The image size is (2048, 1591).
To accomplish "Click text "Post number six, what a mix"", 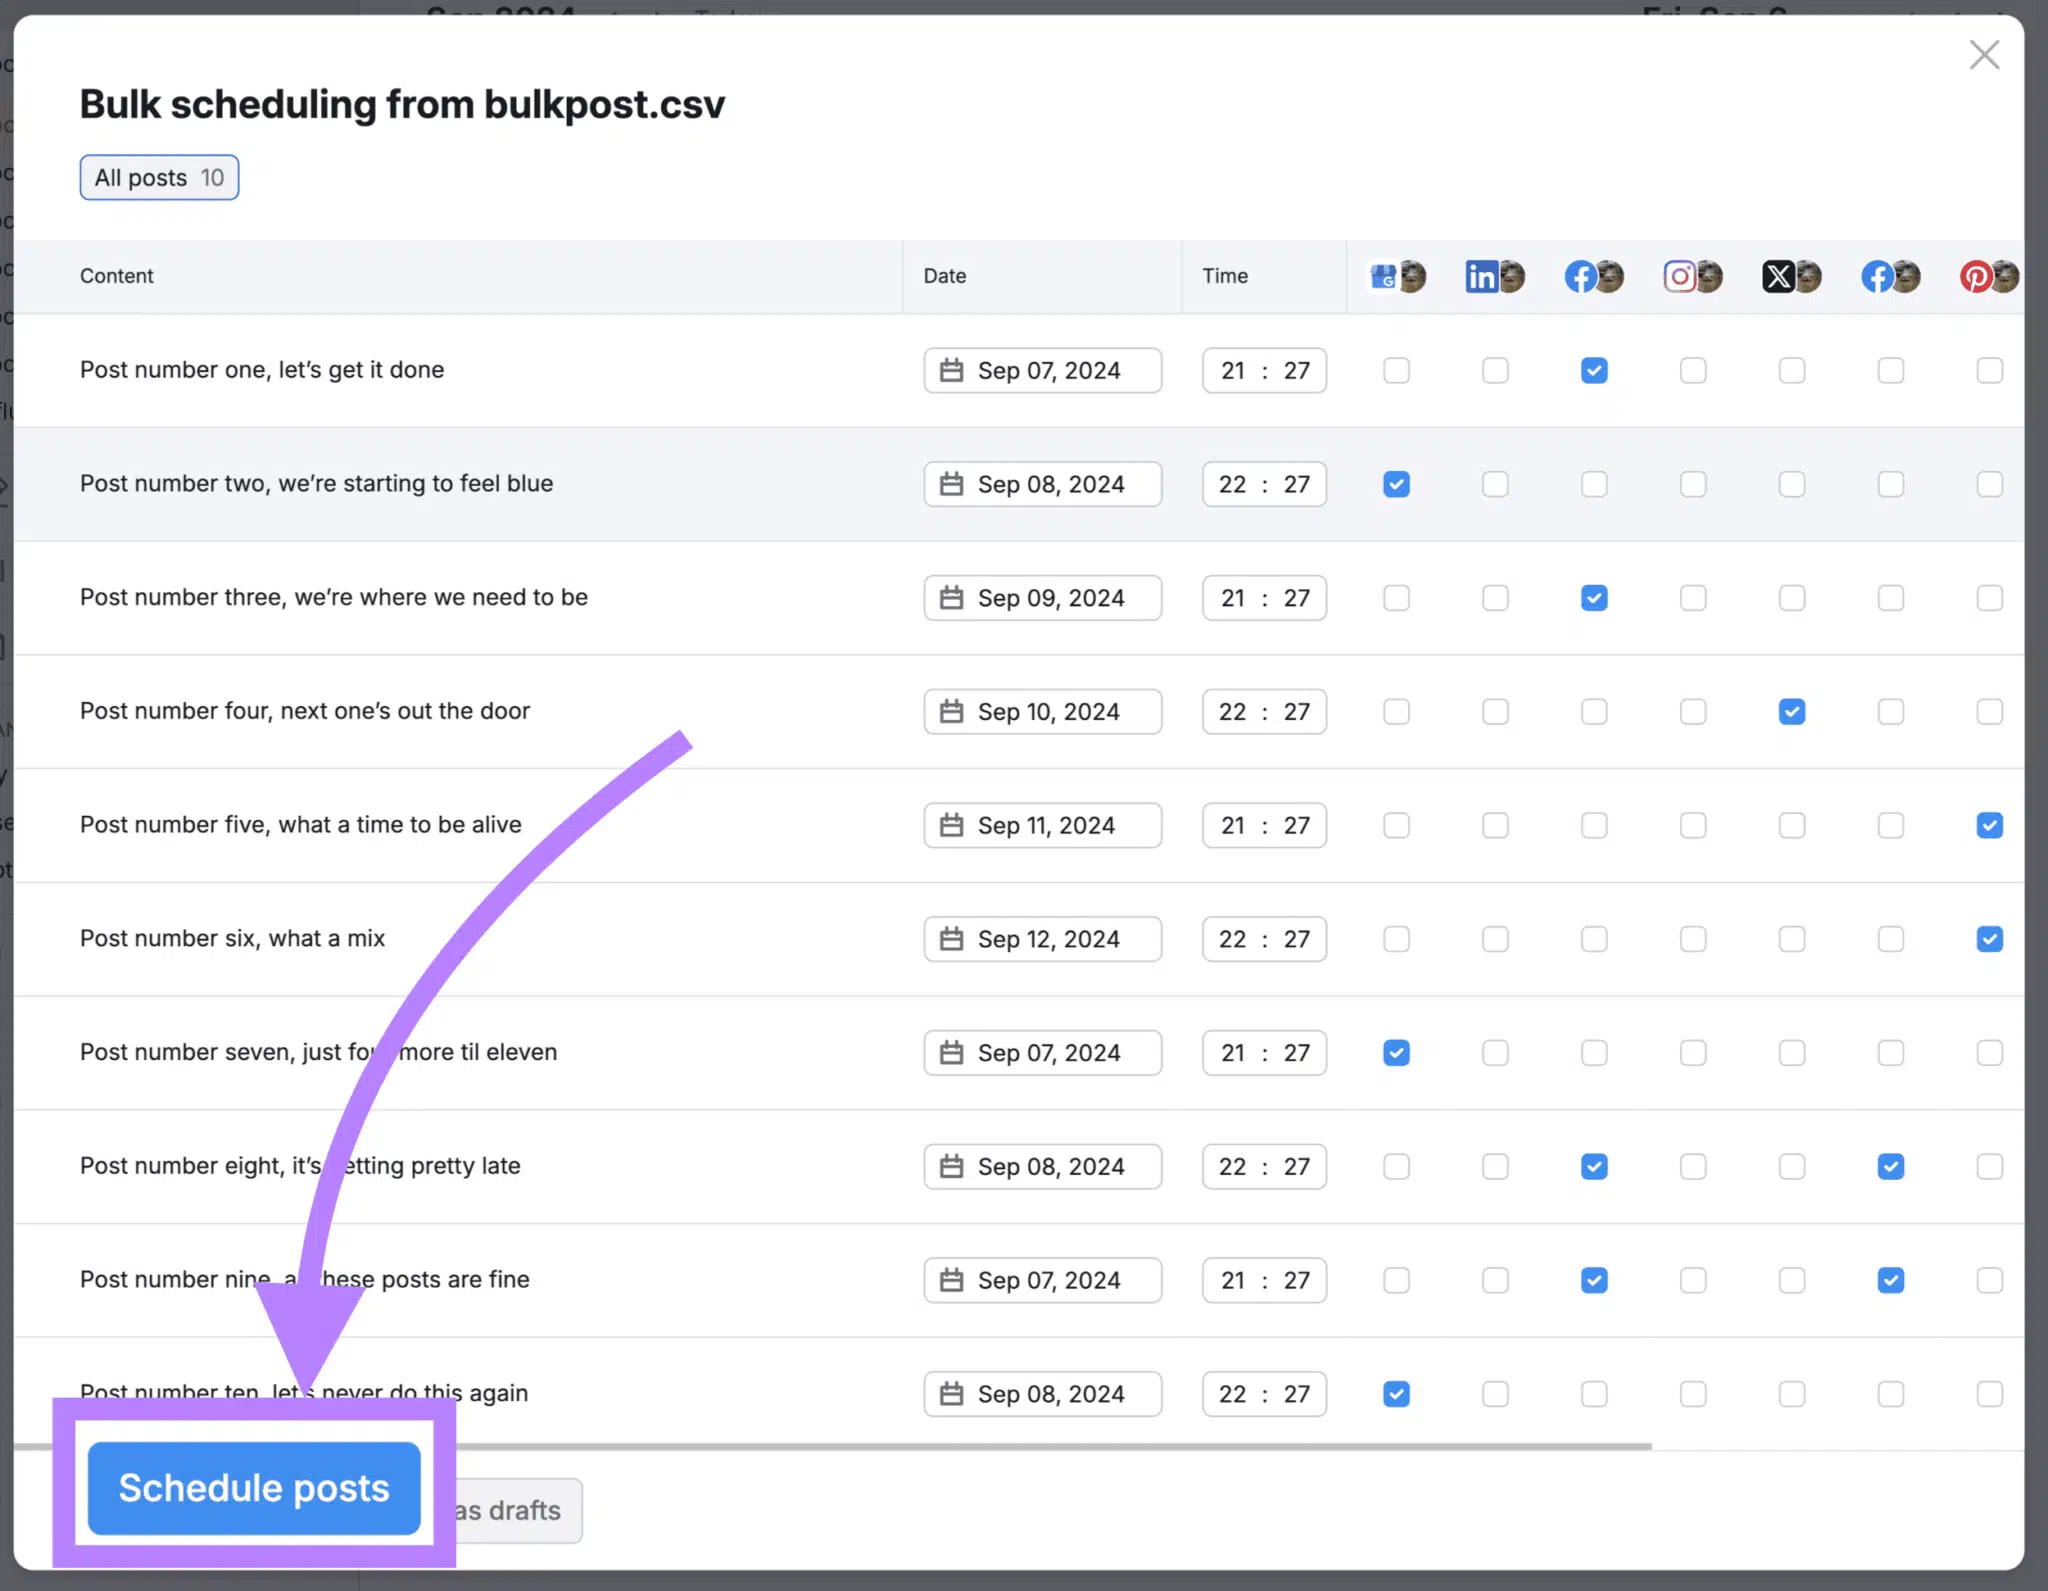I will click(x=232, y=938).
